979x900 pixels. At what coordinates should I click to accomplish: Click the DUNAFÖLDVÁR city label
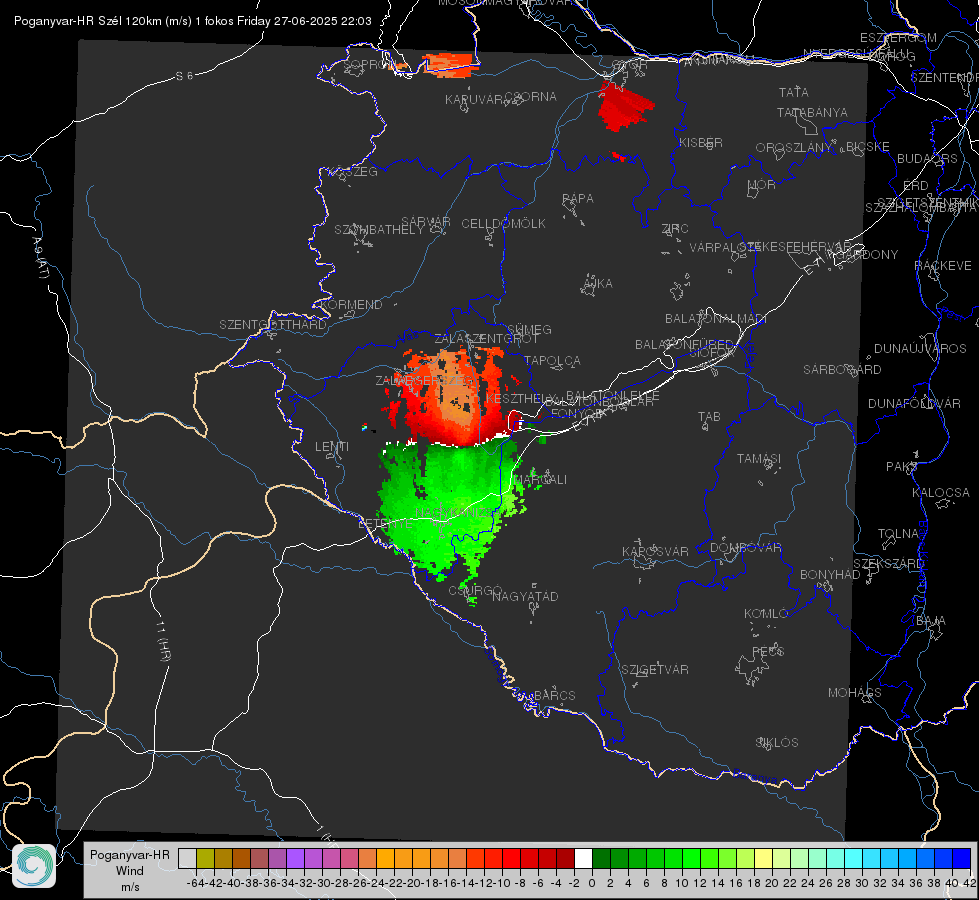tap(914, 403)
